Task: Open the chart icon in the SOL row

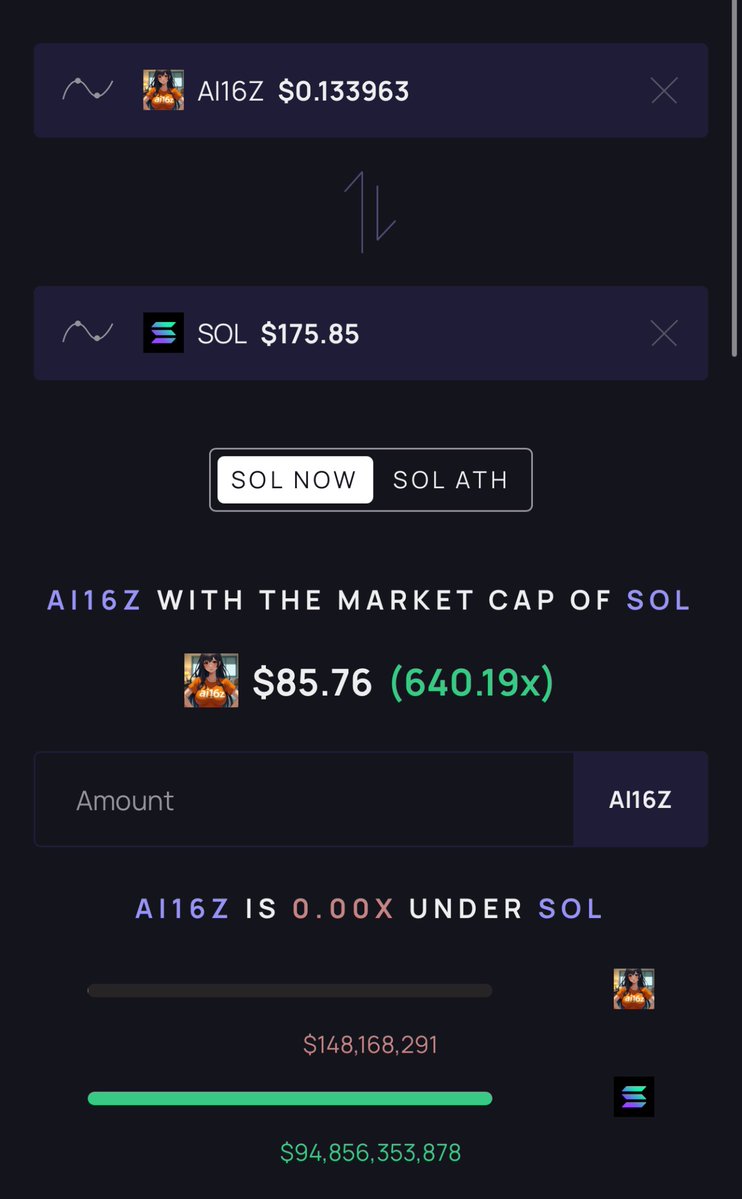Action: 87,333
